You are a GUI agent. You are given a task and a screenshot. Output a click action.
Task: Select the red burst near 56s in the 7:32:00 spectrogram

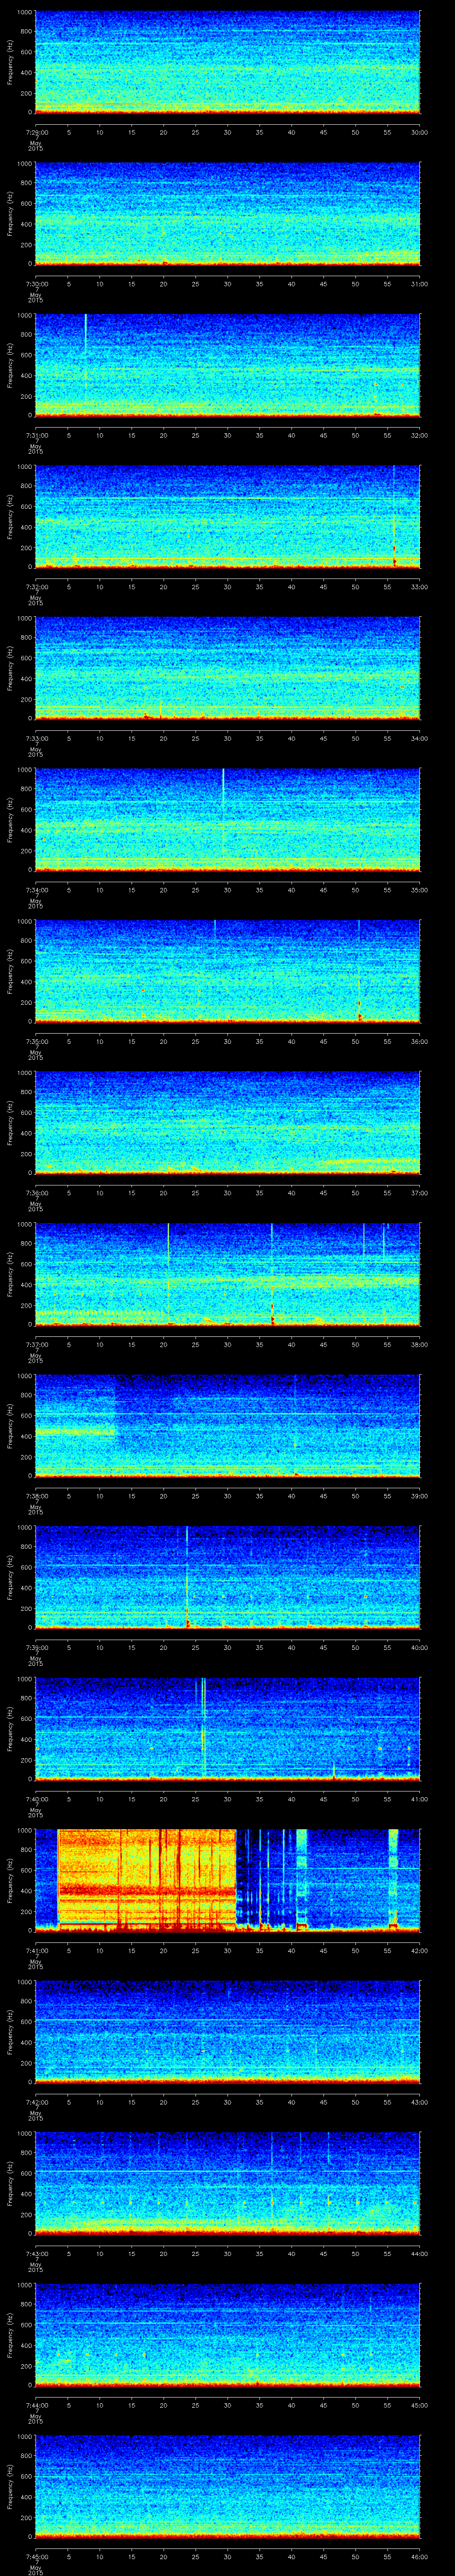(394, 555)
